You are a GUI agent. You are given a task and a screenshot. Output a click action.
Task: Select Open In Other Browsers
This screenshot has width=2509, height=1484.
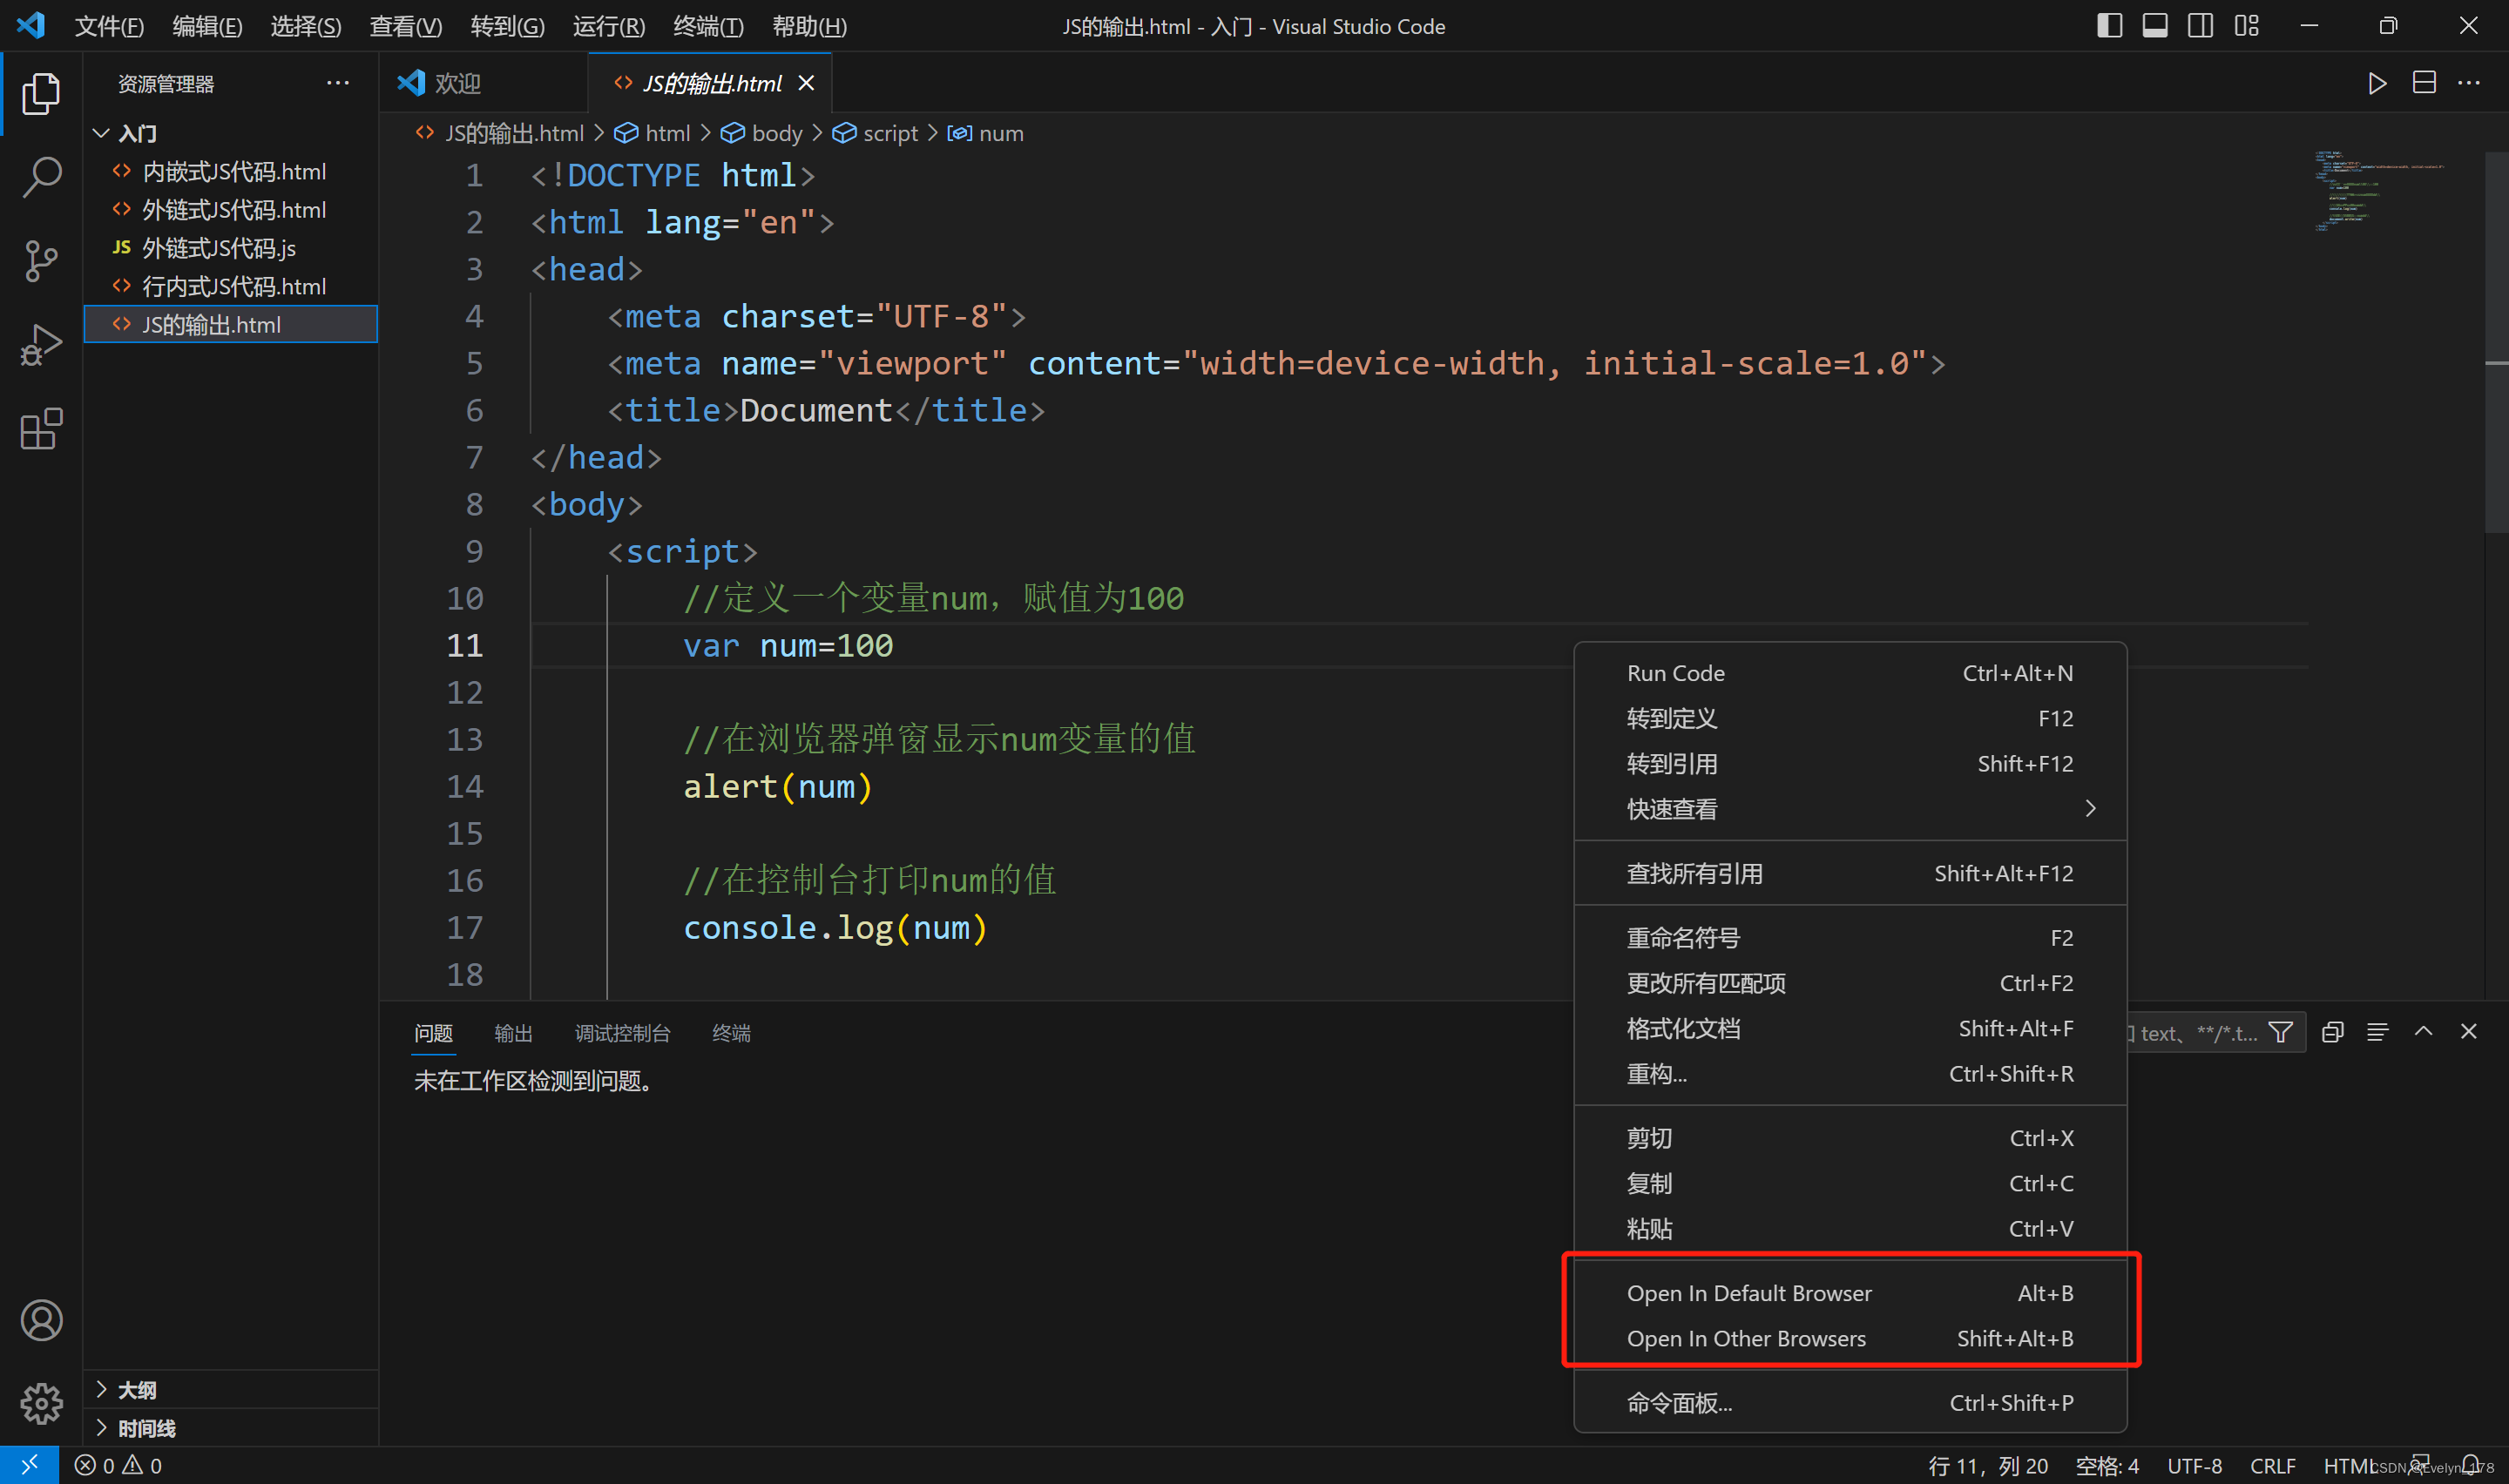1850,1338
